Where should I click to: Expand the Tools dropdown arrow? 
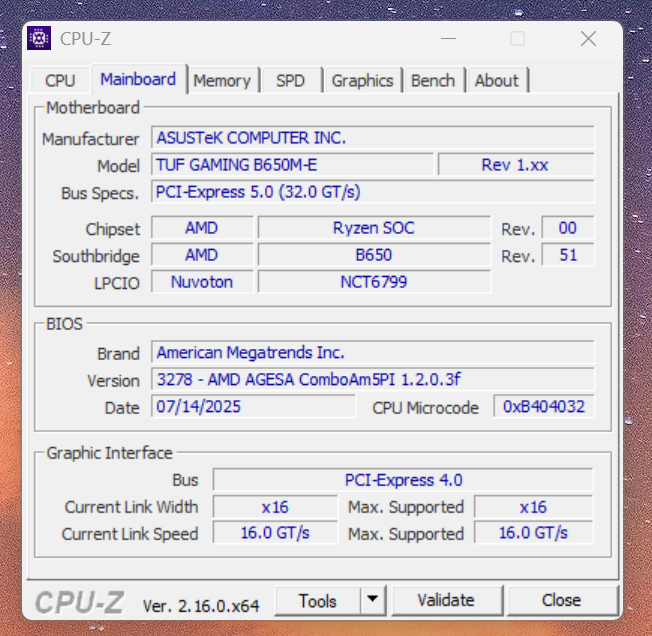(x=372, y=601)
